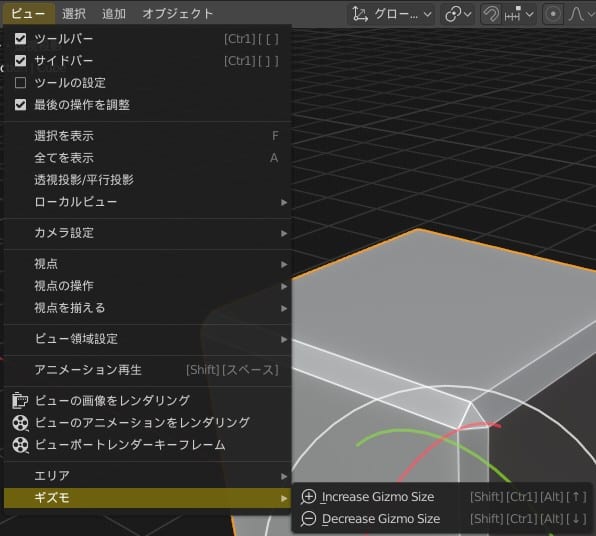This screenshot has height=536, width=596.
Task: Click the ビューのアニメーションをレンダリング film reel icon
Action: pyautogui.click(x=20, y=423)
